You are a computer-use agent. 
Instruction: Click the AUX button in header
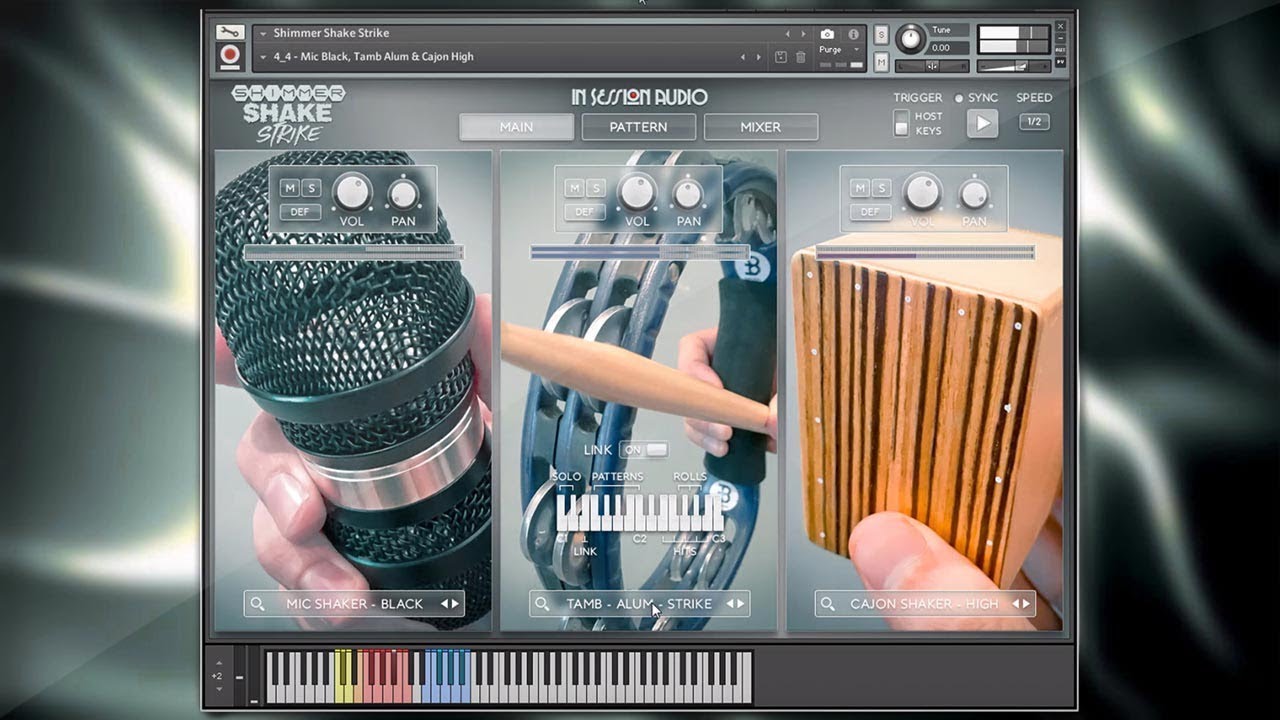coord(1061,50)
